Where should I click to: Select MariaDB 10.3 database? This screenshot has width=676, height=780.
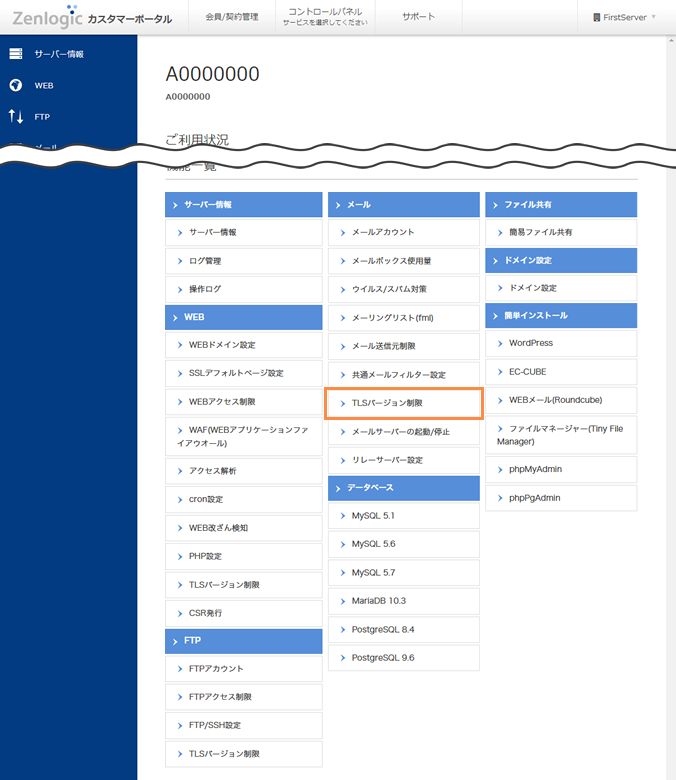tap(404, 601)
